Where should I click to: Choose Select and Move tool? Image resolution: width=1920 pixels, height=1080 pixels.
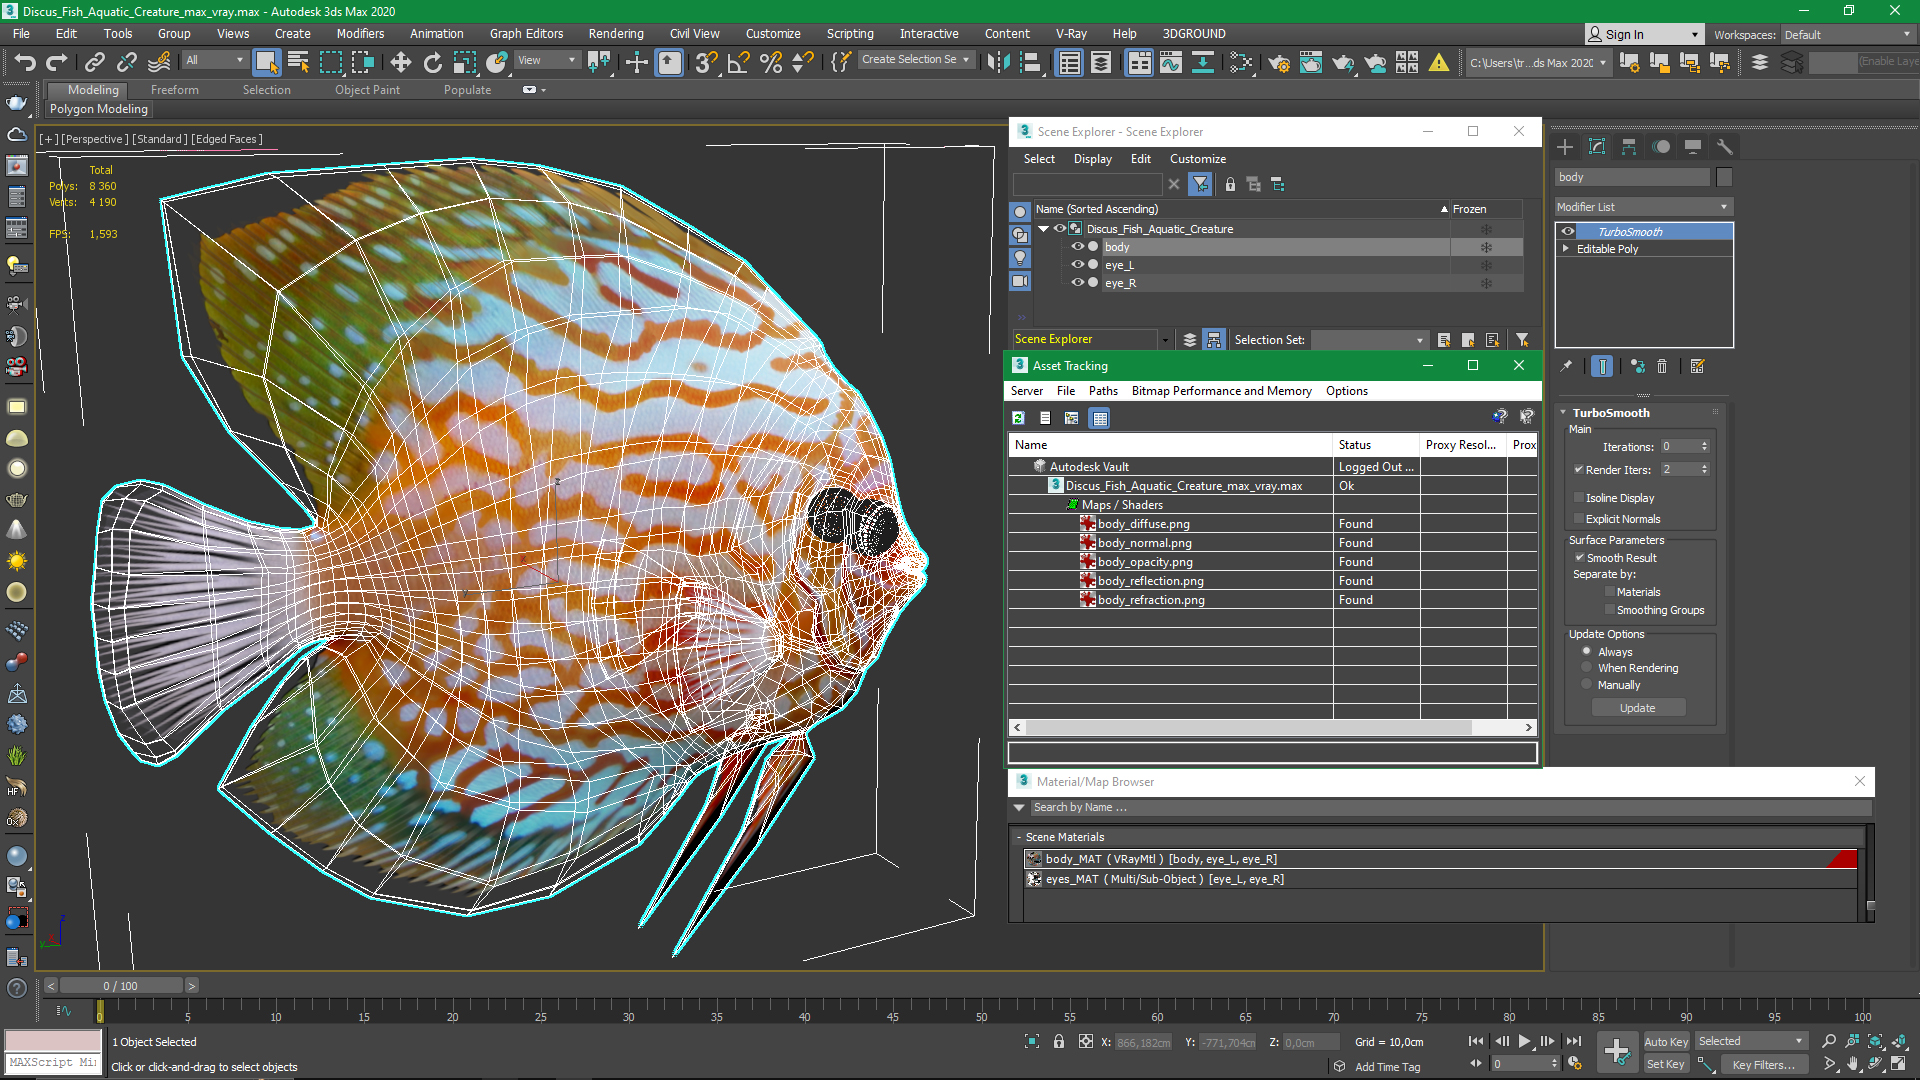click(400, 62)
